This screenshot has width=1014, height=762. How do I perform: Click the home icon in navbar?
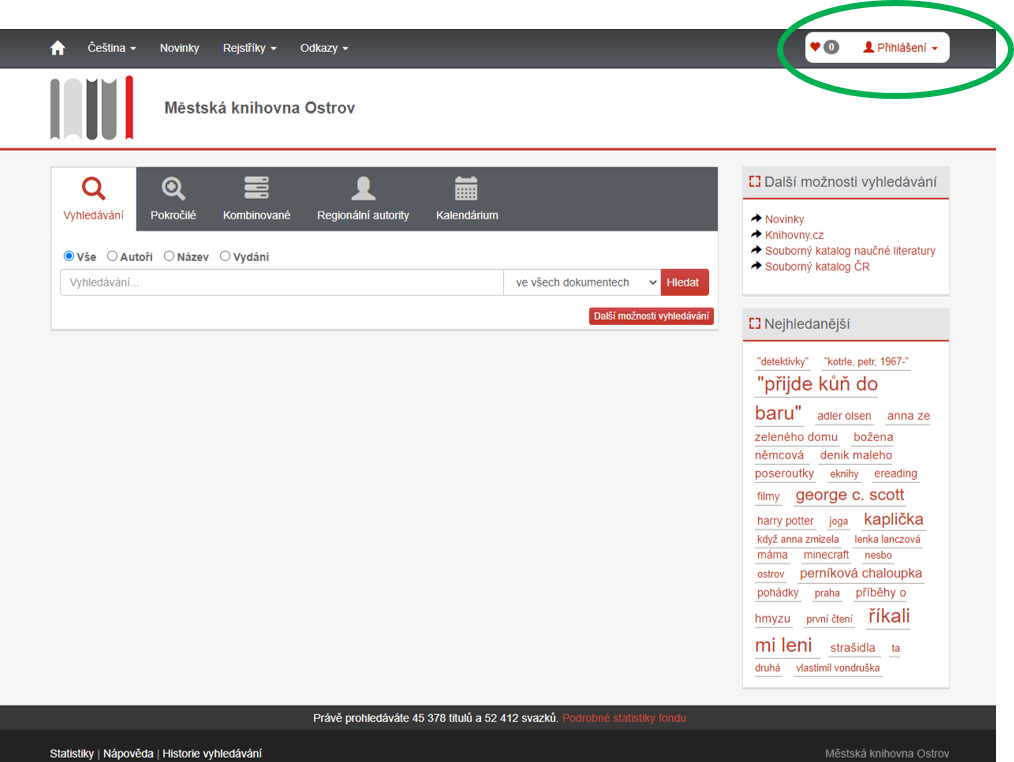pyautogui.click(x=58, y=48)
